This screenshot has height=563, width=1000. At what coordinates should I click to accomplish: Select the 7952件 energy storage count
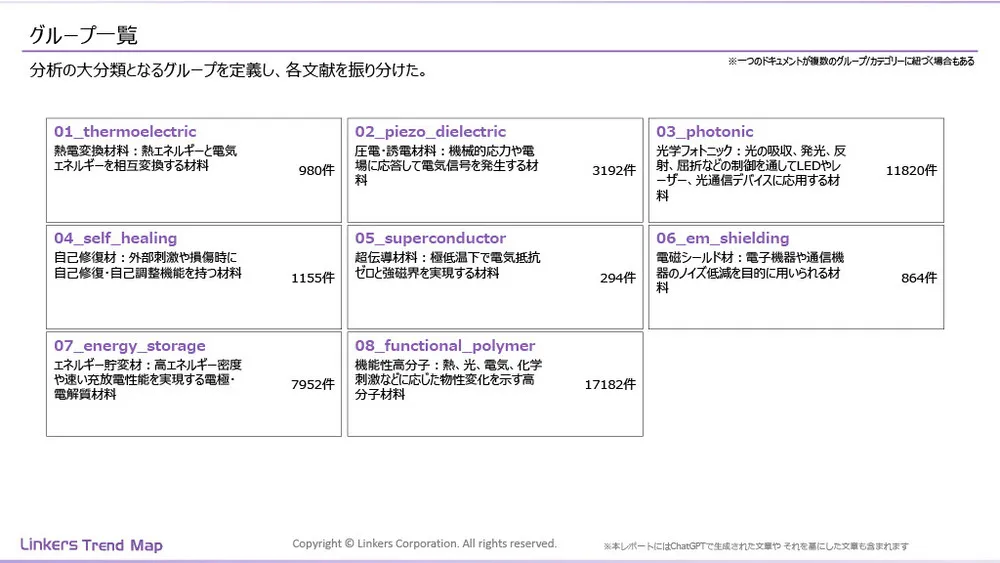pyautogui.click(x=312, y=384)
